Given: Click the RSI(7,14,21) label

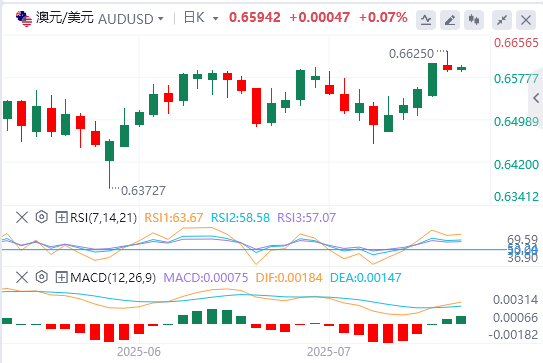Looking at the screenshot, I should [x=103, y=218].
